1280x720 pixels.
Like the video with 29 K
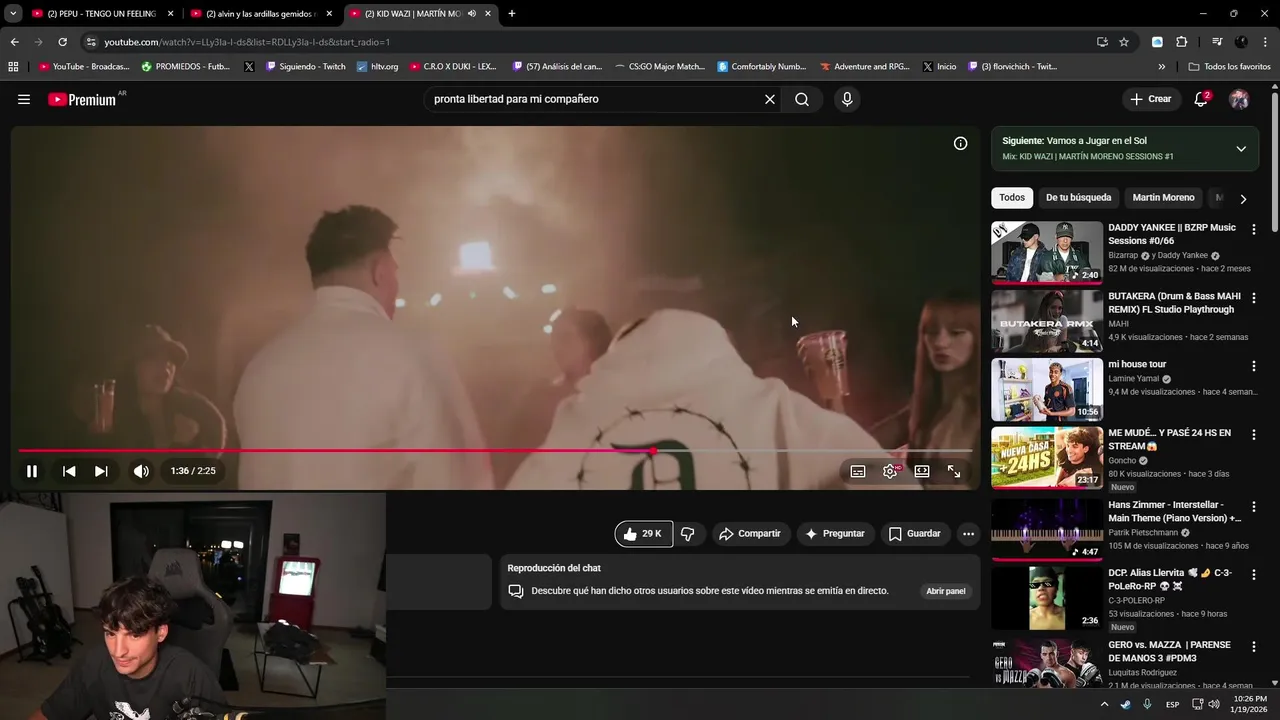(644, 534)
